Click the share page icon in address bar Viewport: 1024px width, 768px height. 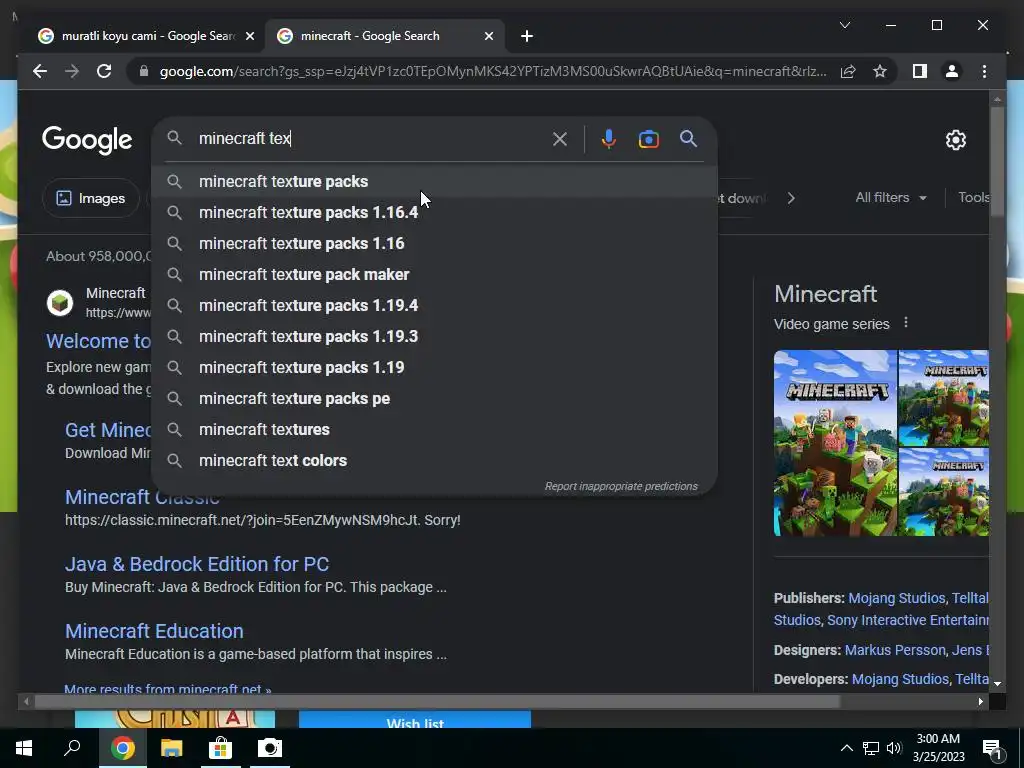click(x=848, y=71)
